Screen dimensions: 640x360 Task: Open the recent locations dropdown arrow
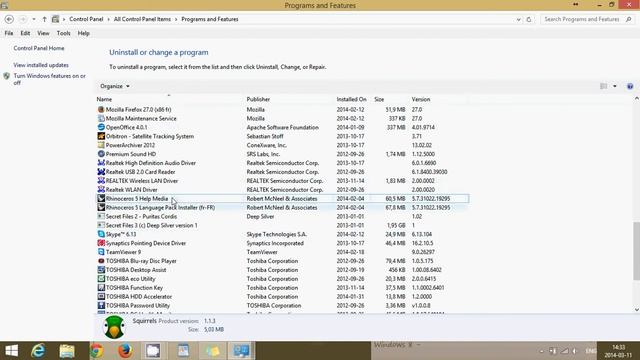34,19
